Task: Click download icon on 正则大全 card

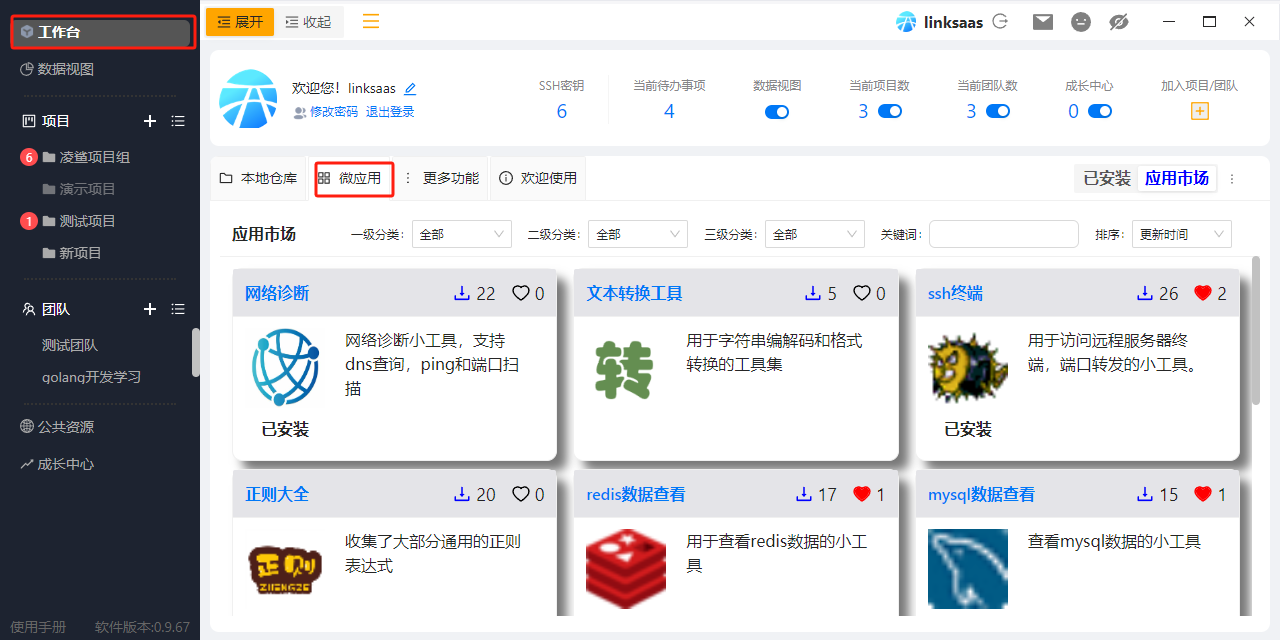Action: click(462, 494)
